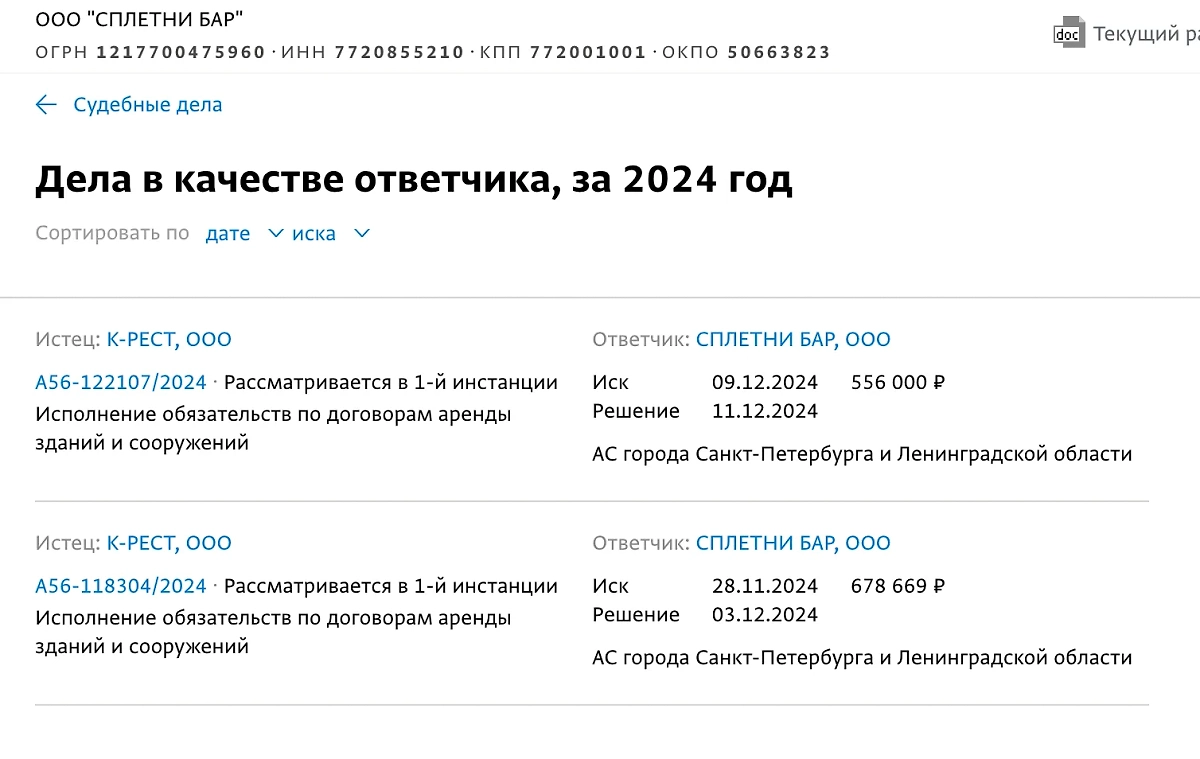Click the heading Дела в качестве ответчика
This screenshot has height=759, width=1200.
pos(414,179)
